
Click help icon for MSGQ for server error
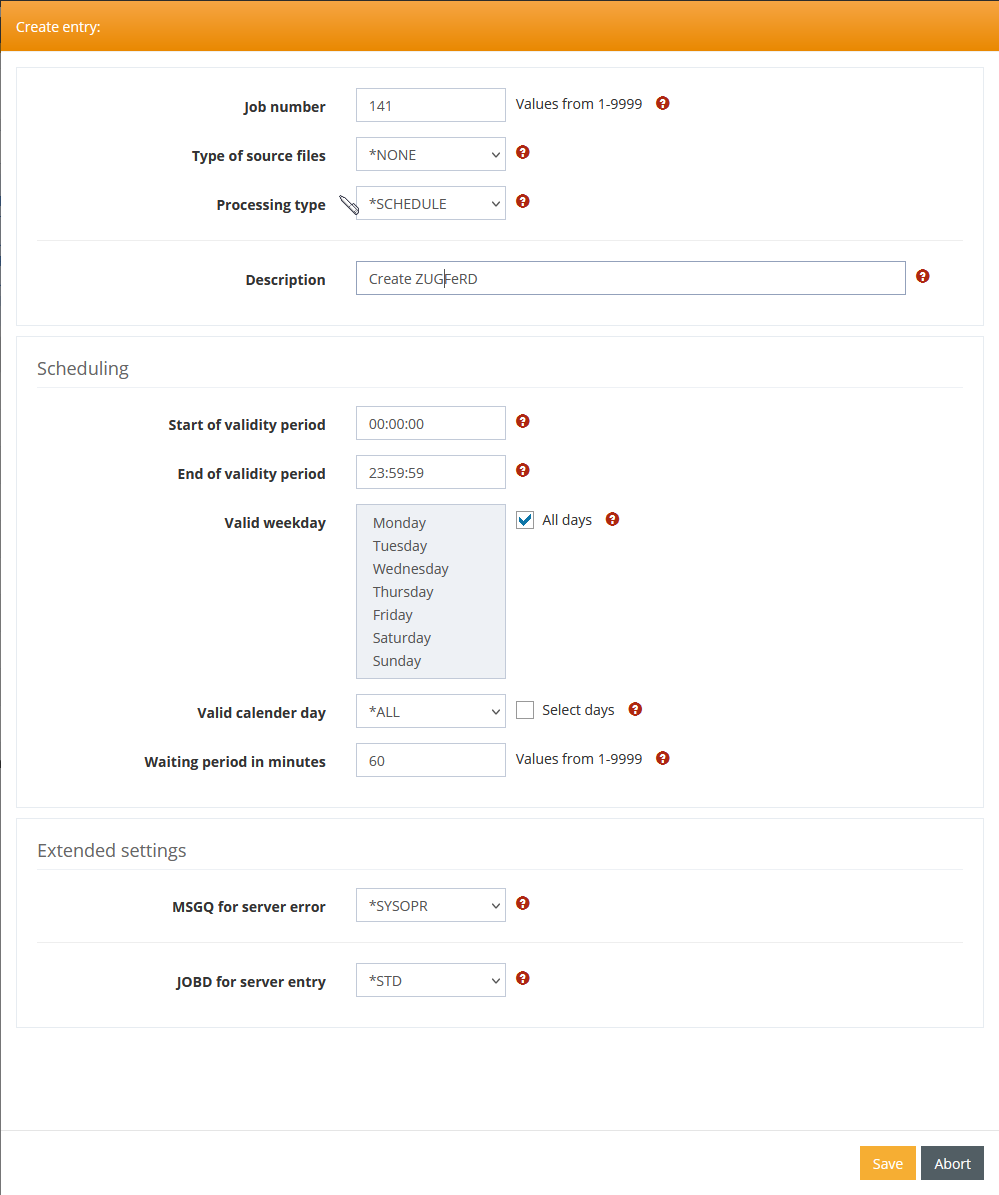[522, 904]
